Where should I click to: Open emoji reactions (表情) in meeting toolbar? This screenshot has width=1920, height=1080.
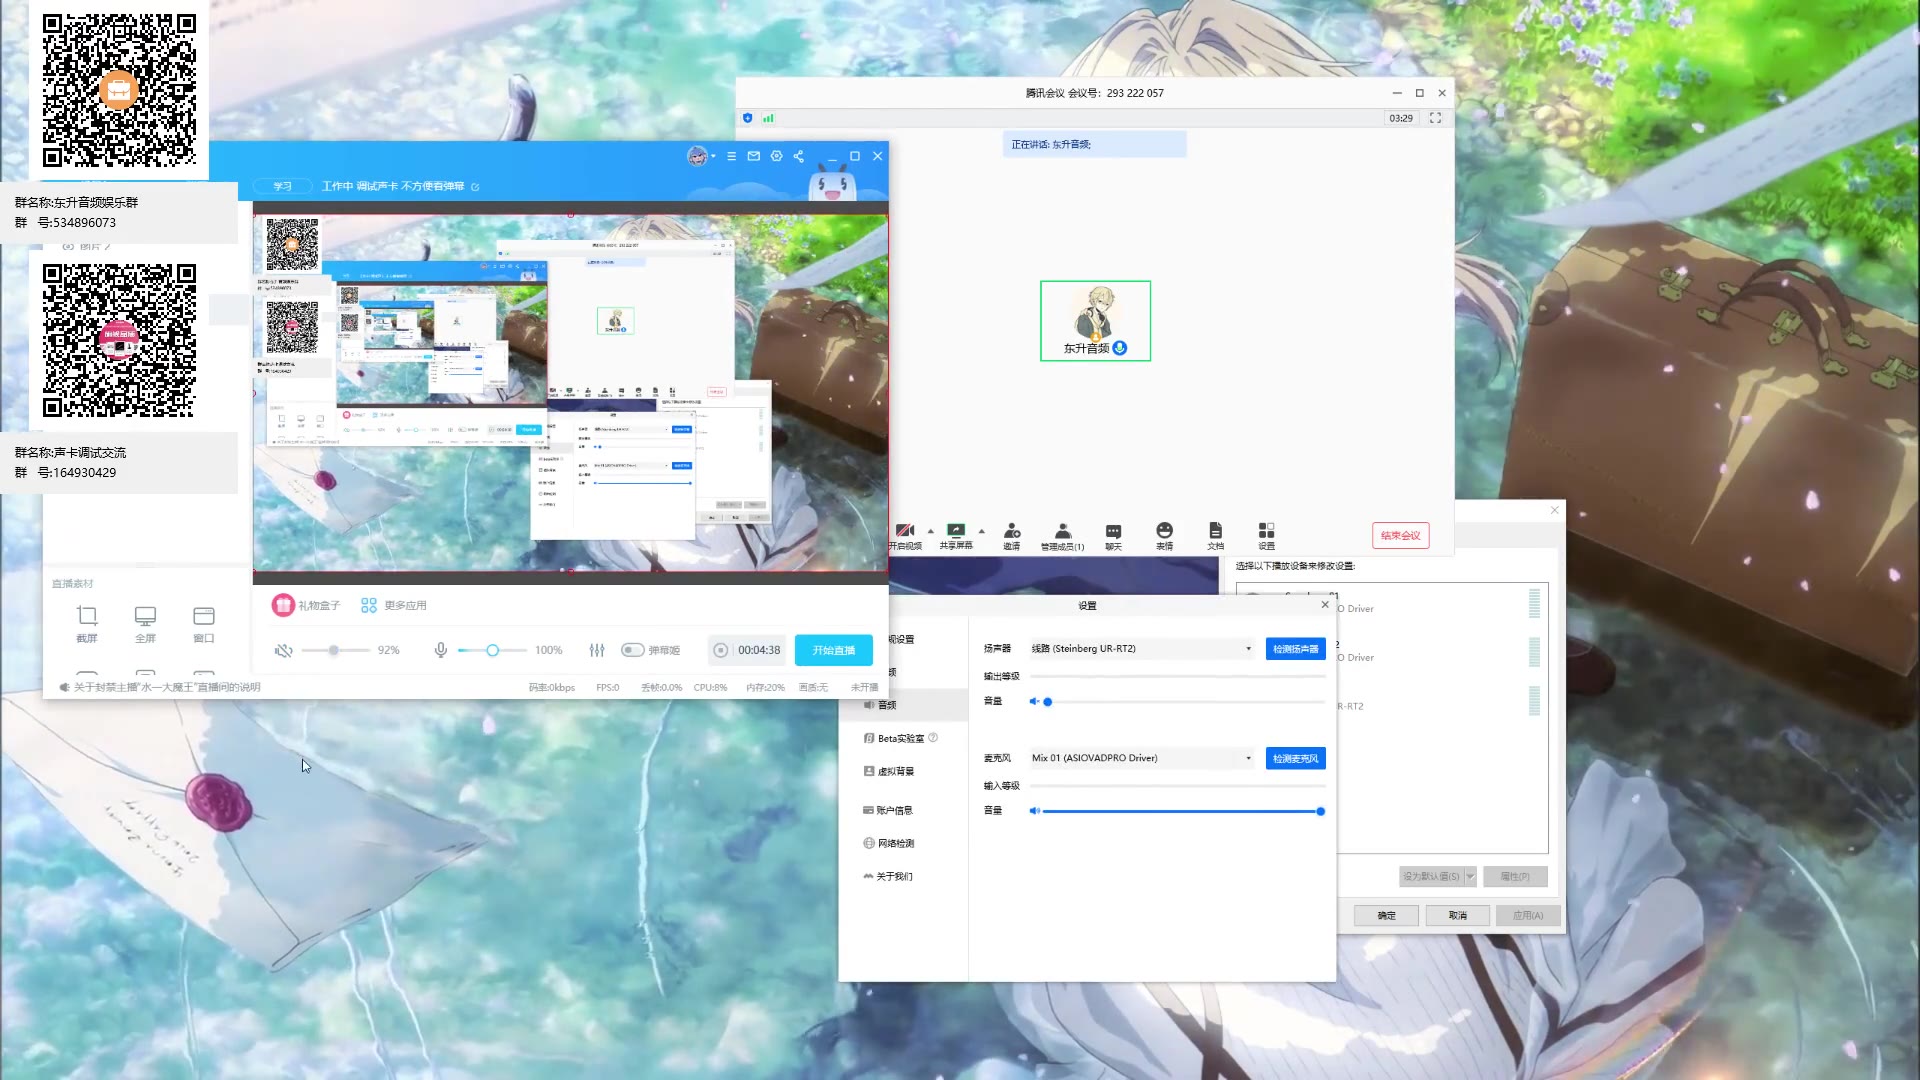tap(1164, 536)
